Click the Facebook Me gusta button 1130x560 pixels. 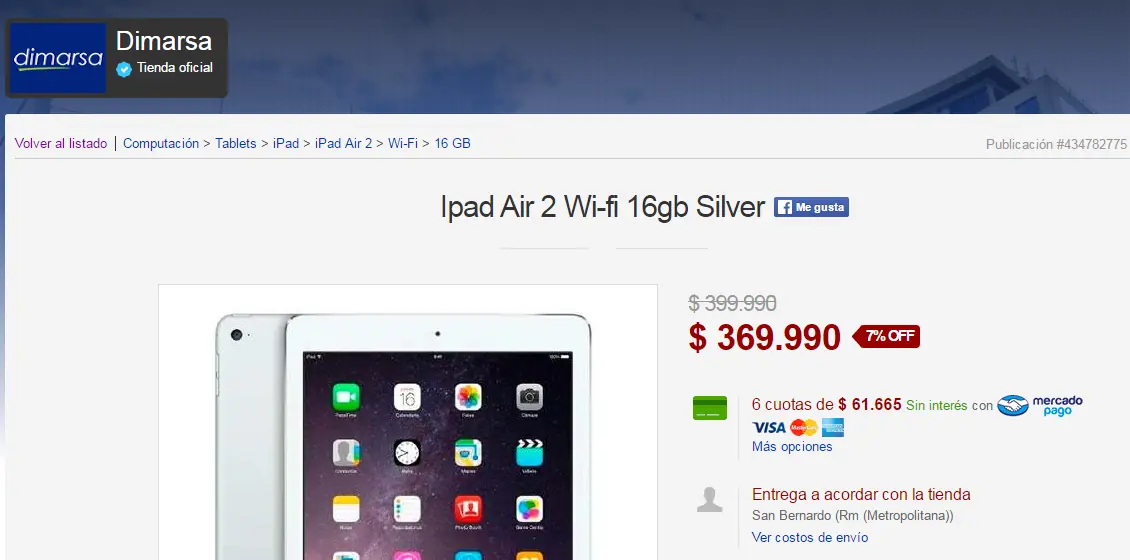pyautogui.click(x=811, y=208)
